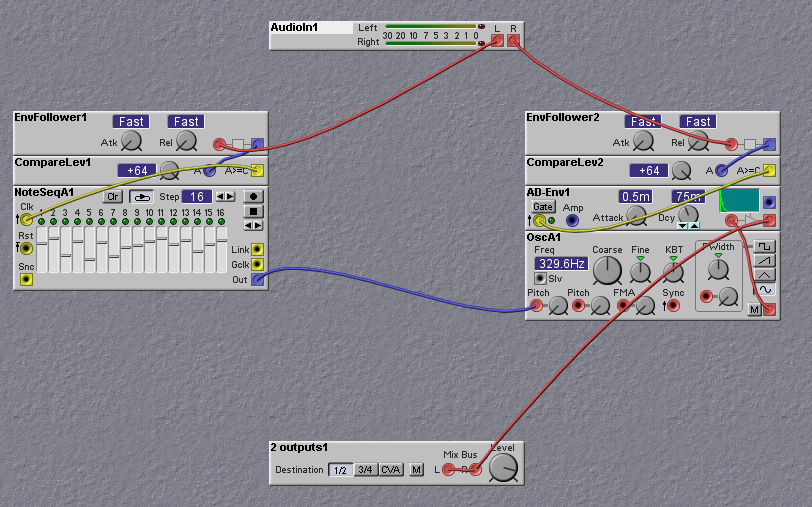This screenshot has height=507, width=812.
Task: Click the 329.6Hz frequency display
Action: point(561,264)
